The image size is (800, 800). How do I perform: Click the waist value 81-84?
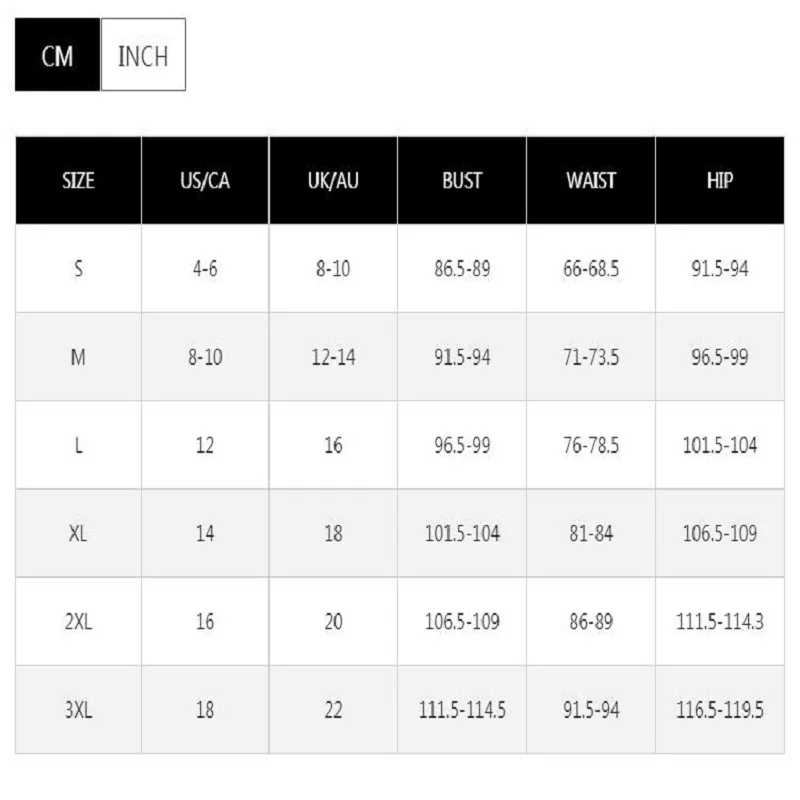(x=591, y=534)
